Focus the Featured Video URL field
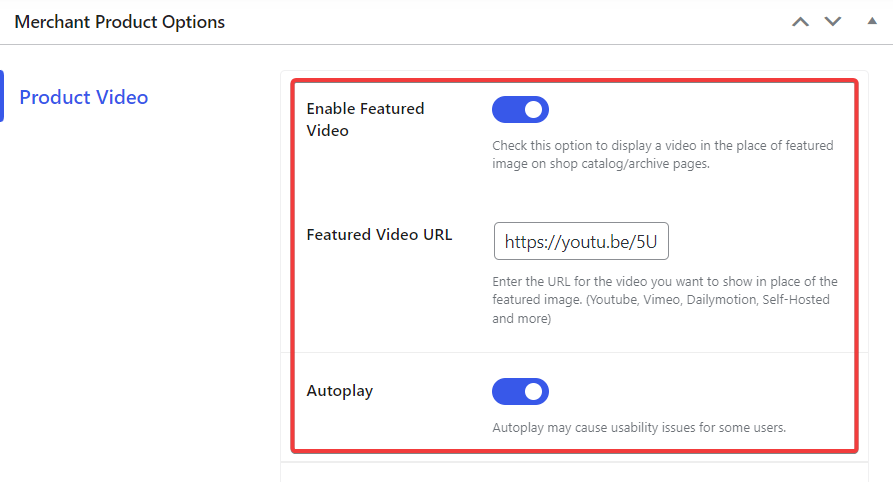The height and width of the screenshot is (482, 893). pos(581,241)
